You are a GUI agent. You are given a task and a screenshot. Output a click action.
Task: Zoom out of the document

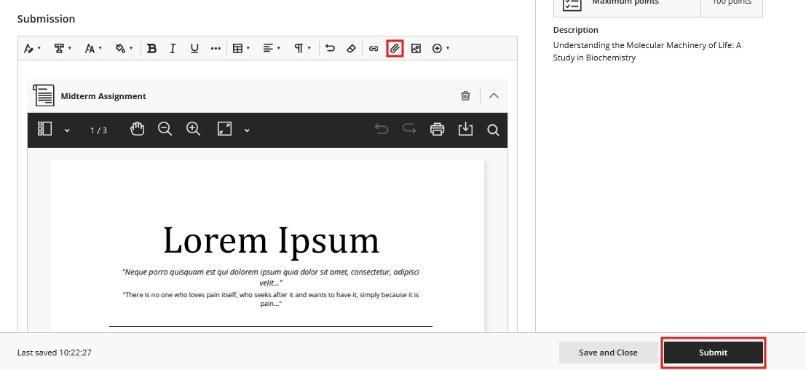coord(165,129)
